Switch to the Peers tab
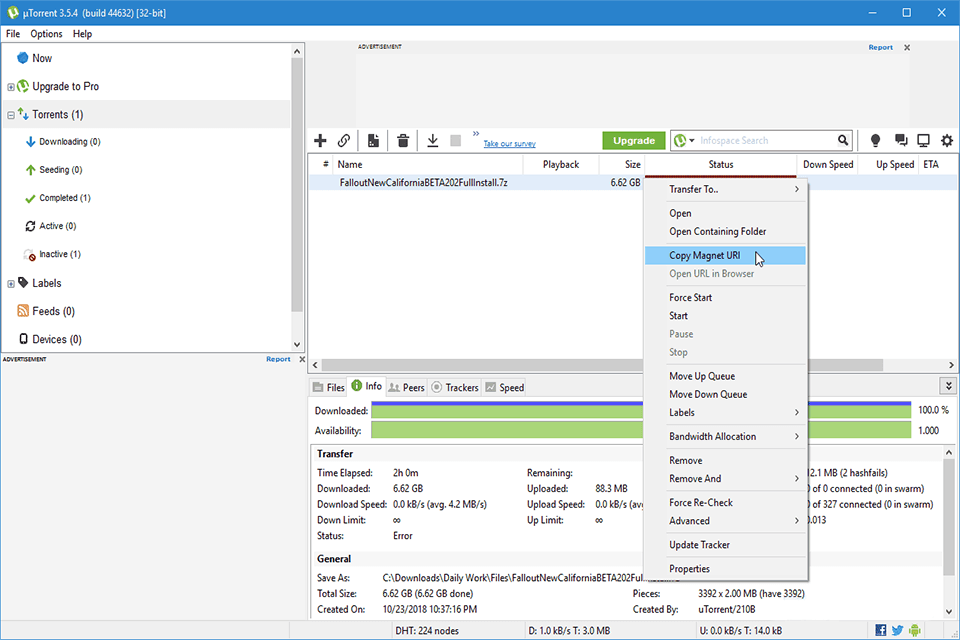Viewport: 960px width, 640px height. click(x=406, y=387)
